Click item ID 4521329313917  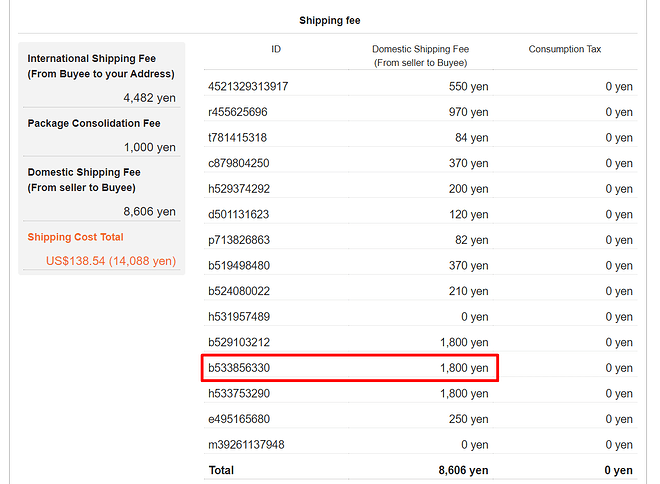coord(248,86)
